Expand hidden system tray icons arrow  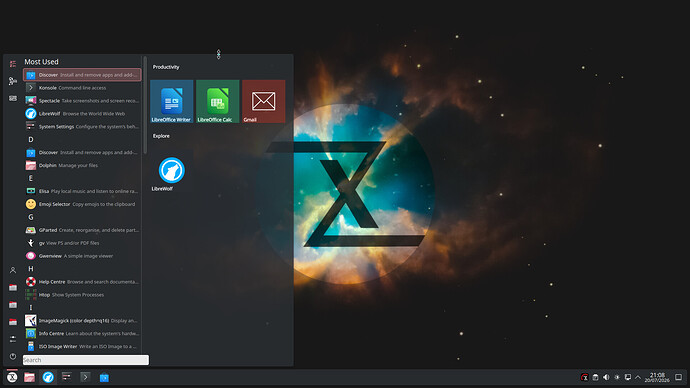pyautogui.click(x=638, y=377)
